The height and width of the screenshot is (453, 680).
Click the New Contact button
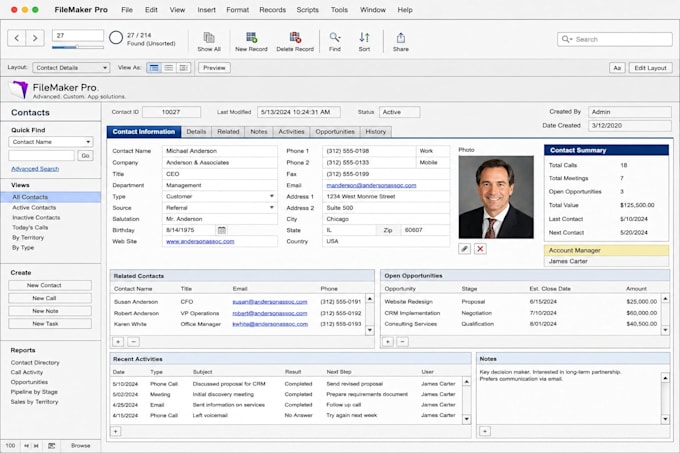coord(50,285)
